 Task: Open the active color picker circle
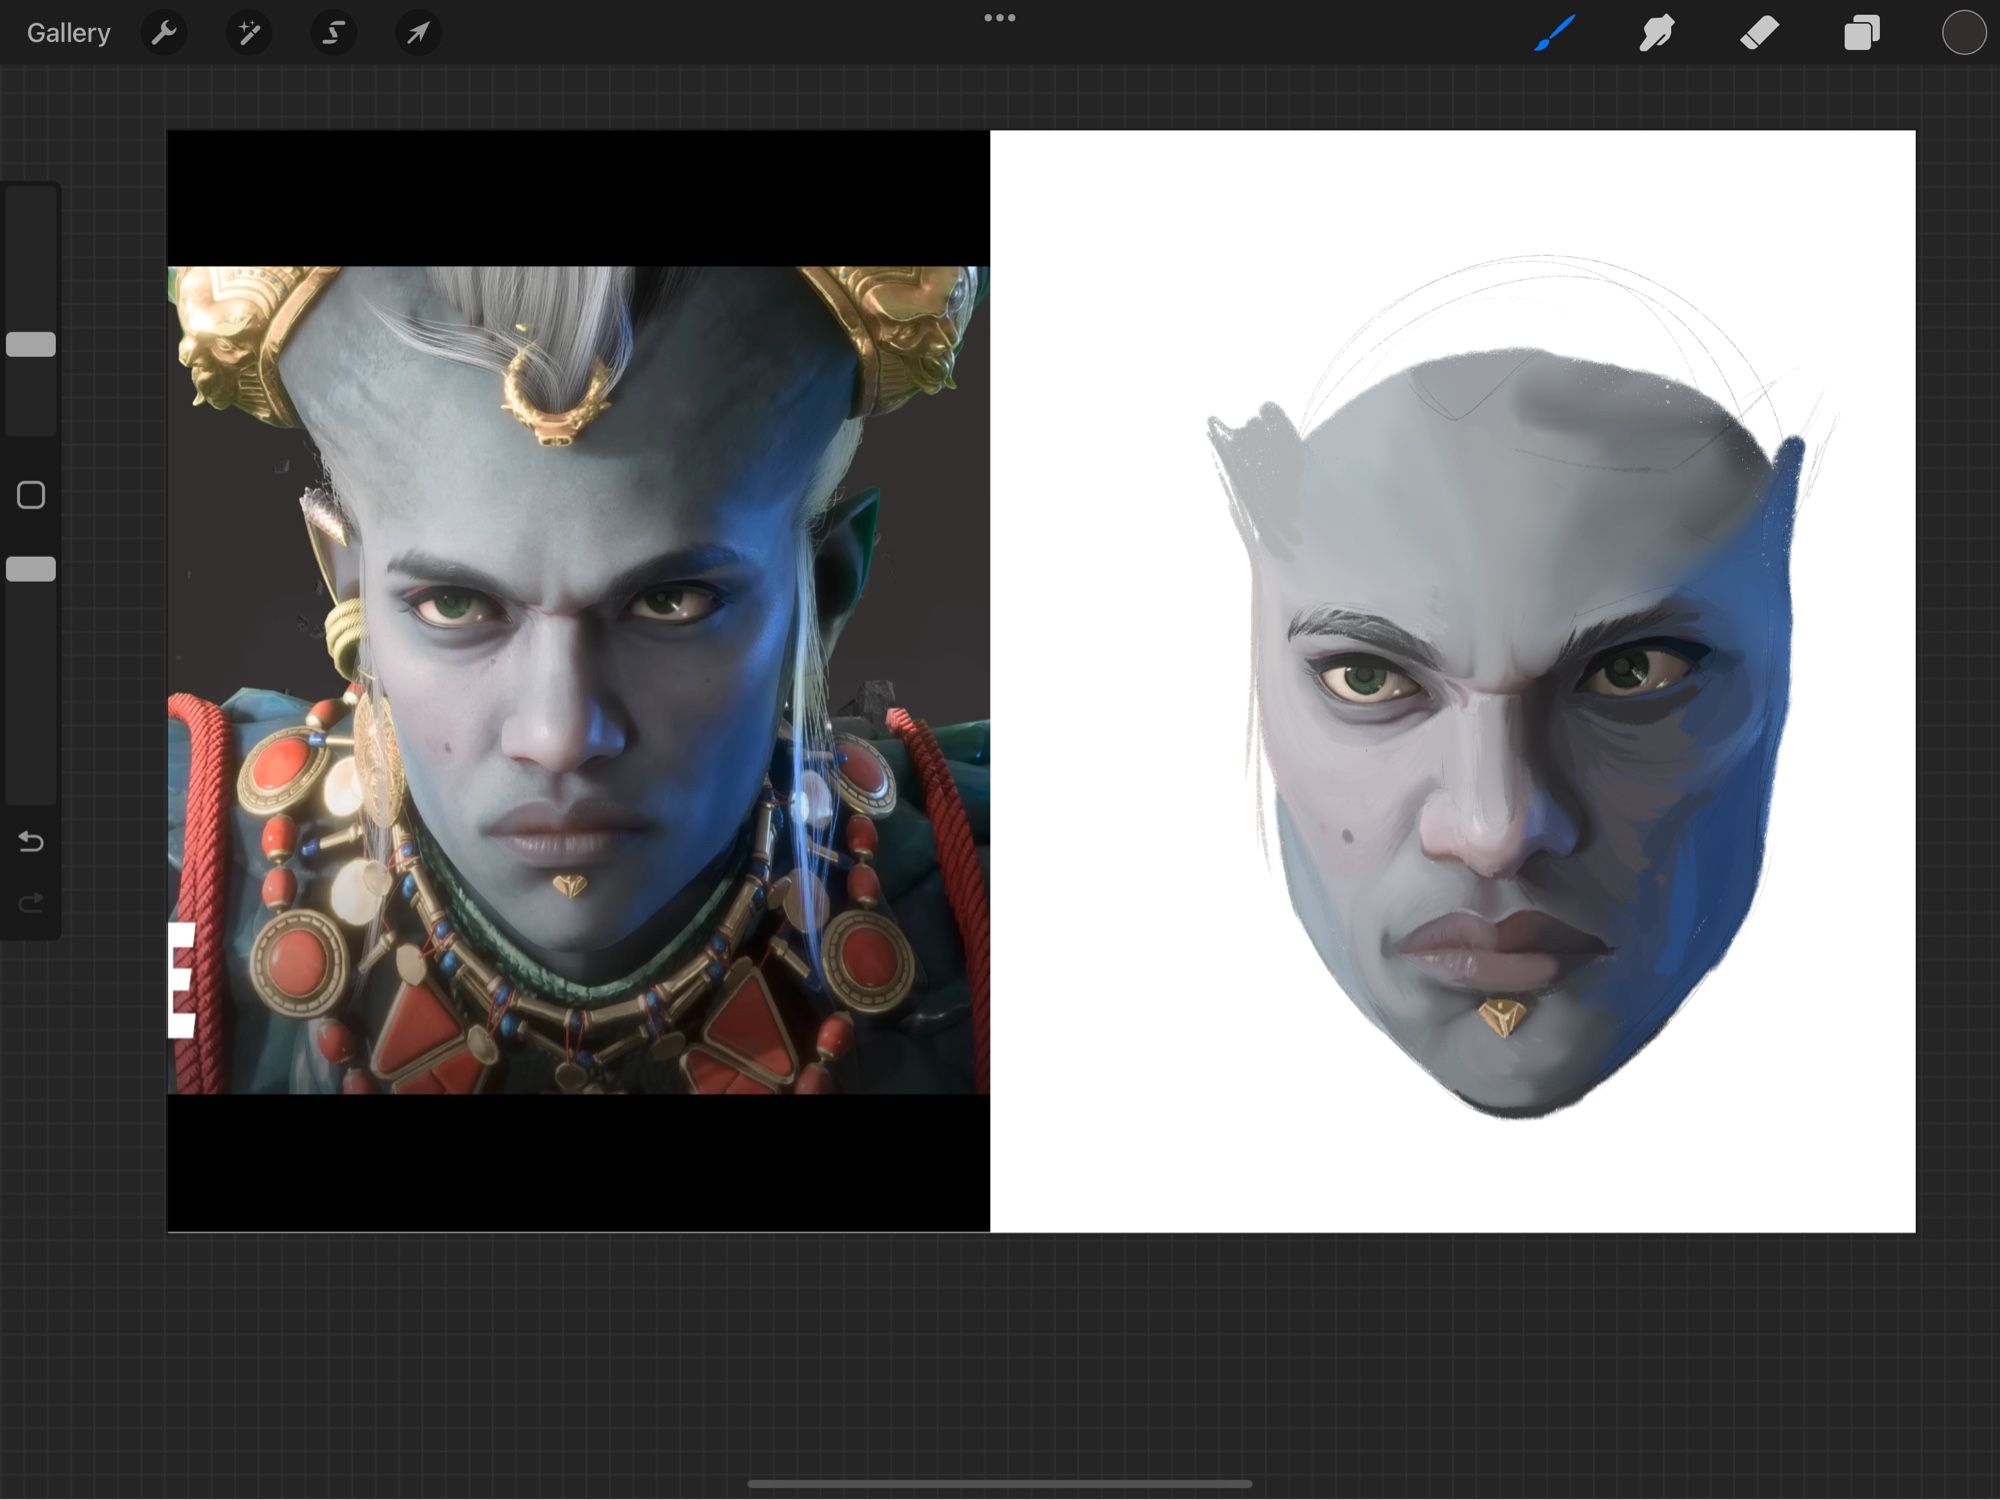click(x=1964, y=33)
